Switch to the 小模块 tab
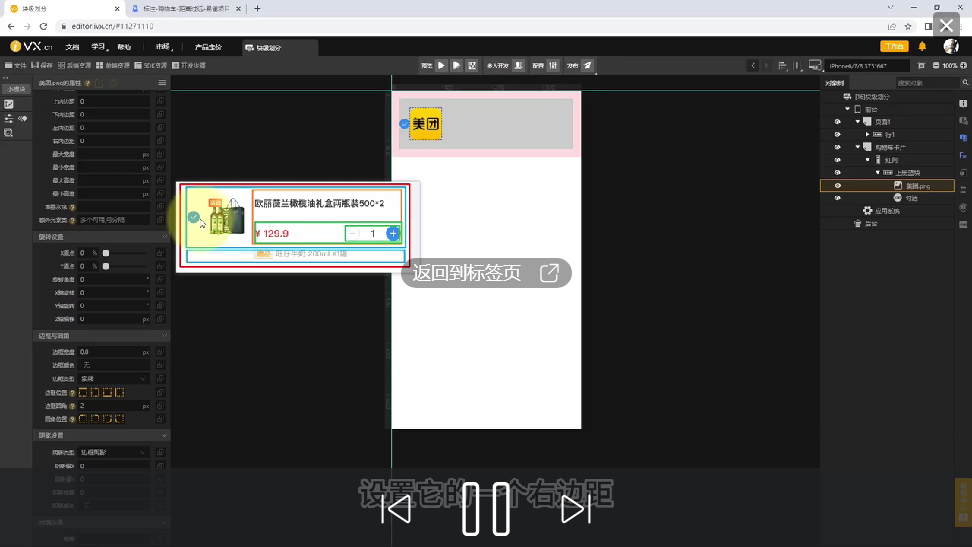Image resolution: width=972 pixels, height=547 pixels. point(16,89)
